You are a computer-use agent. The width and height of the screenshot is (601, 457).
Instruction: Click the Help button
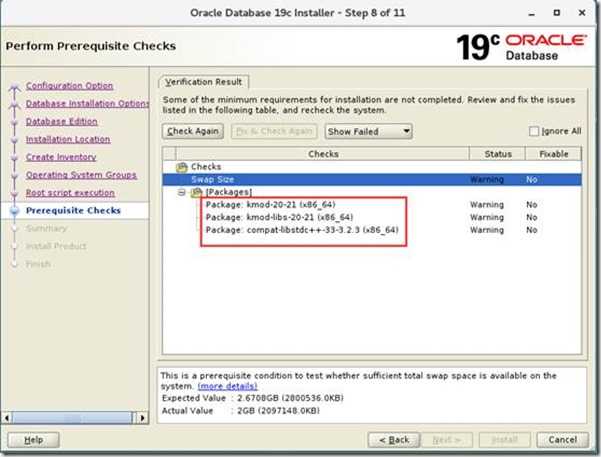pyautogui.click(x=33, y=440)
